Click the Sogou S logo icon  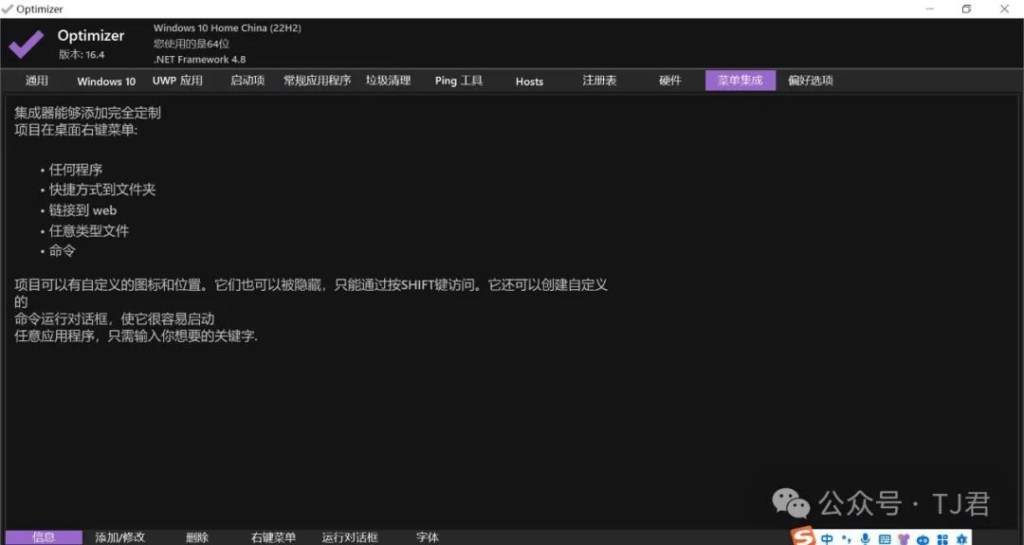(804, 537)
